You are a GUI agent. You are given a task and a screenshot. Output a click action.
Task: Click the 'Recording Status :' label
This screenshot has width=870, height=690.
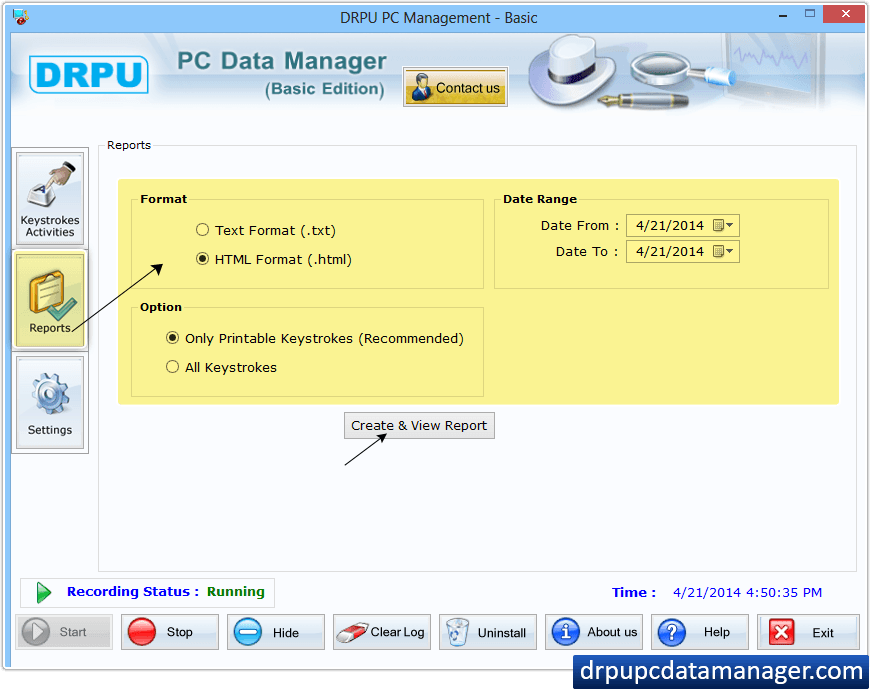(133, 592)
